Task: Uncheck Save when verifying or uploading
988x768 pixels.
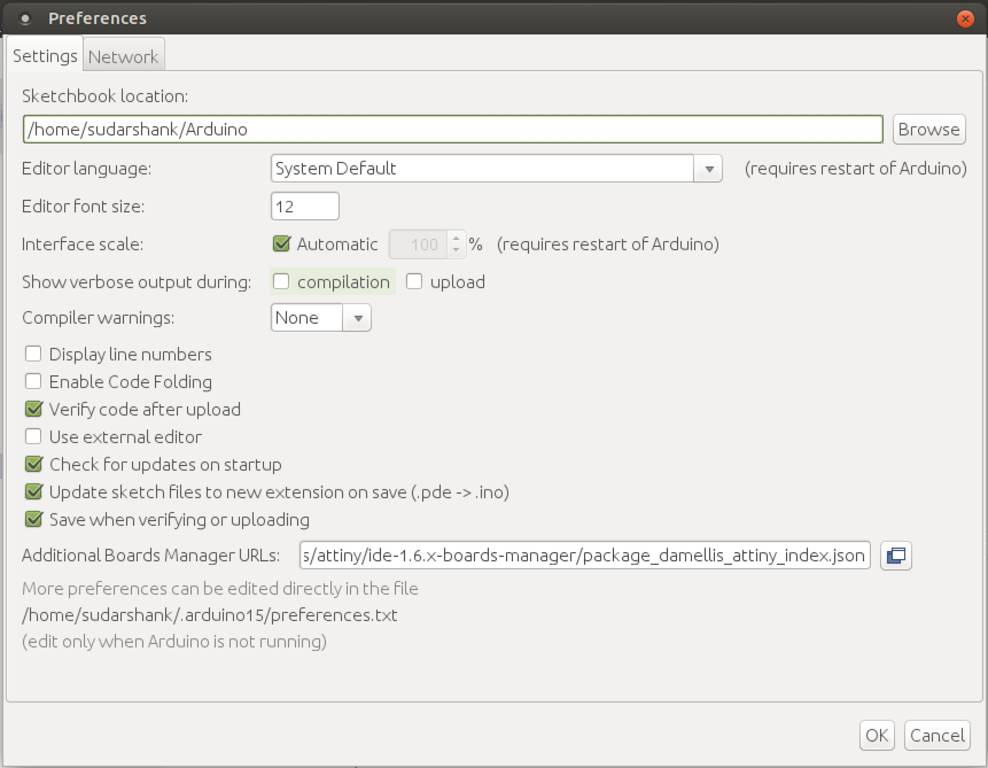Action: 34,519
